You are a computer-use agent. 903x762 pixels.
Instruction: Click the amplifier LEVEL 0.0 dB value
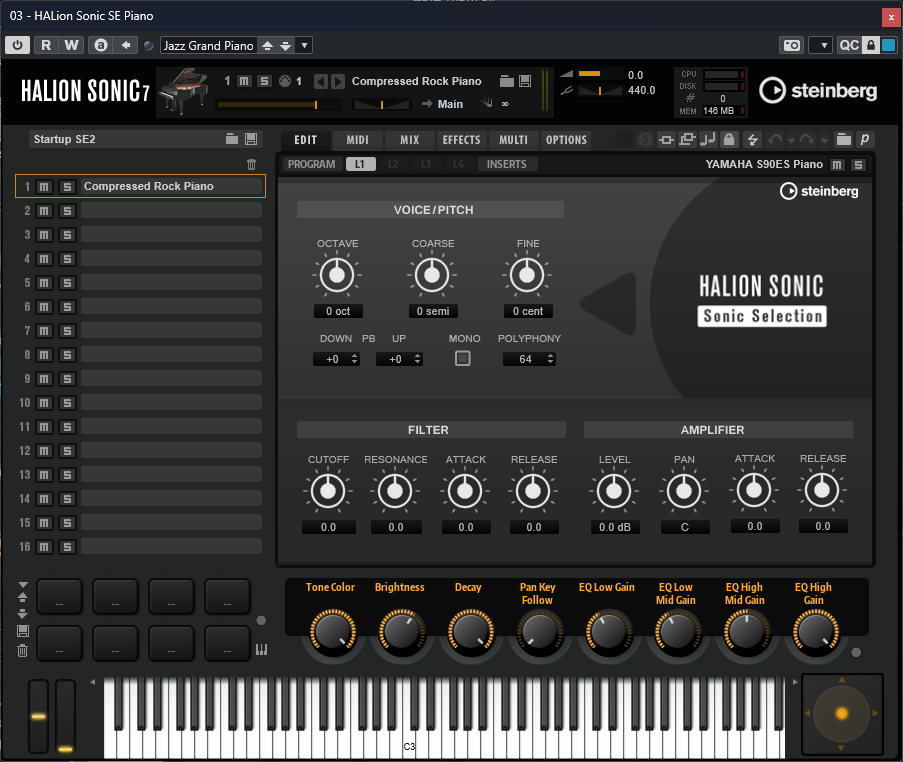click(x=614, y=527)
